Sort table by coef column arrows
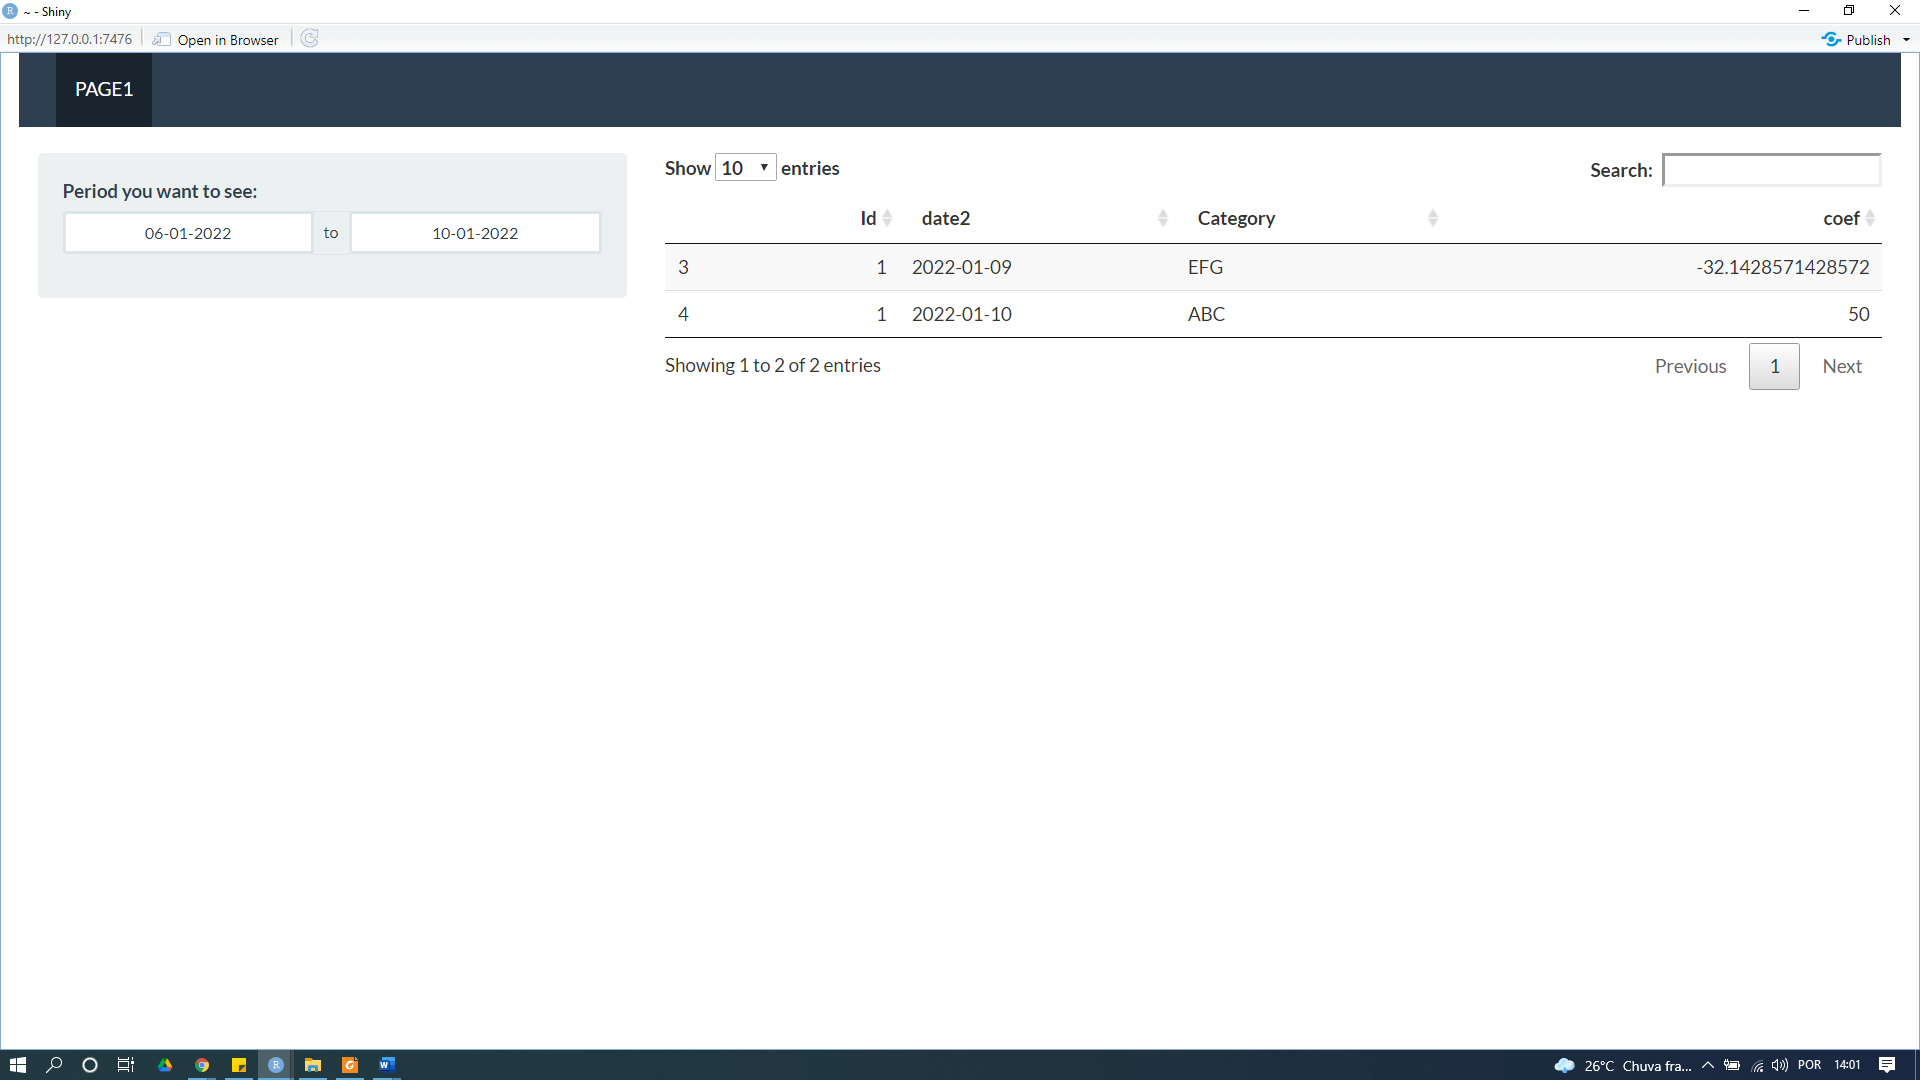Image resolution: width=1920 pixels, height=1080 pixels. coord(1870,218)
